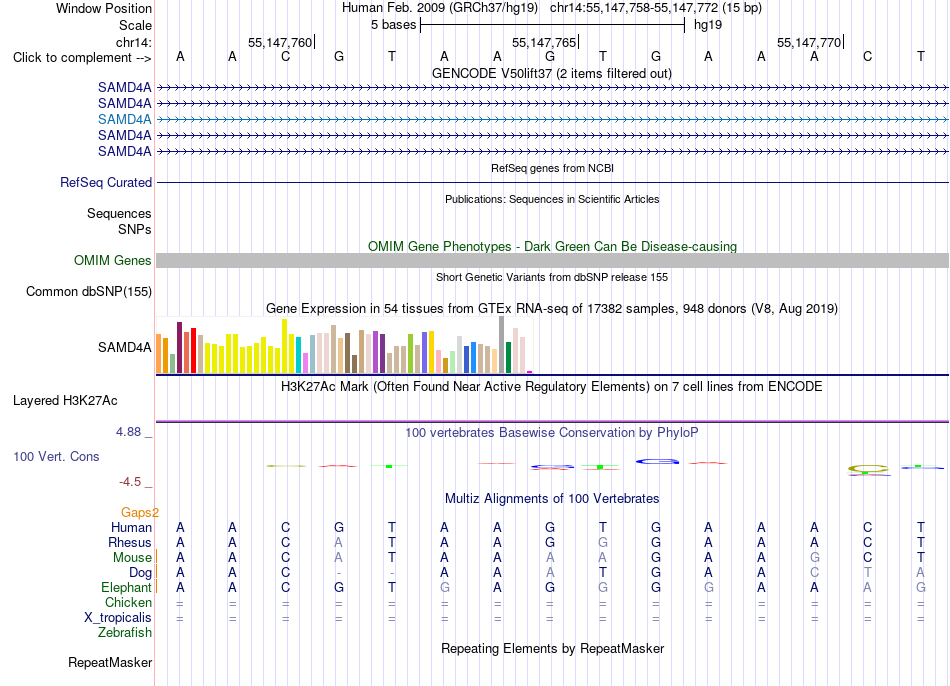Screen dimensions: 950x686
Task: Click the 100 Vert. Cons track label
Action: click(56, 456)
